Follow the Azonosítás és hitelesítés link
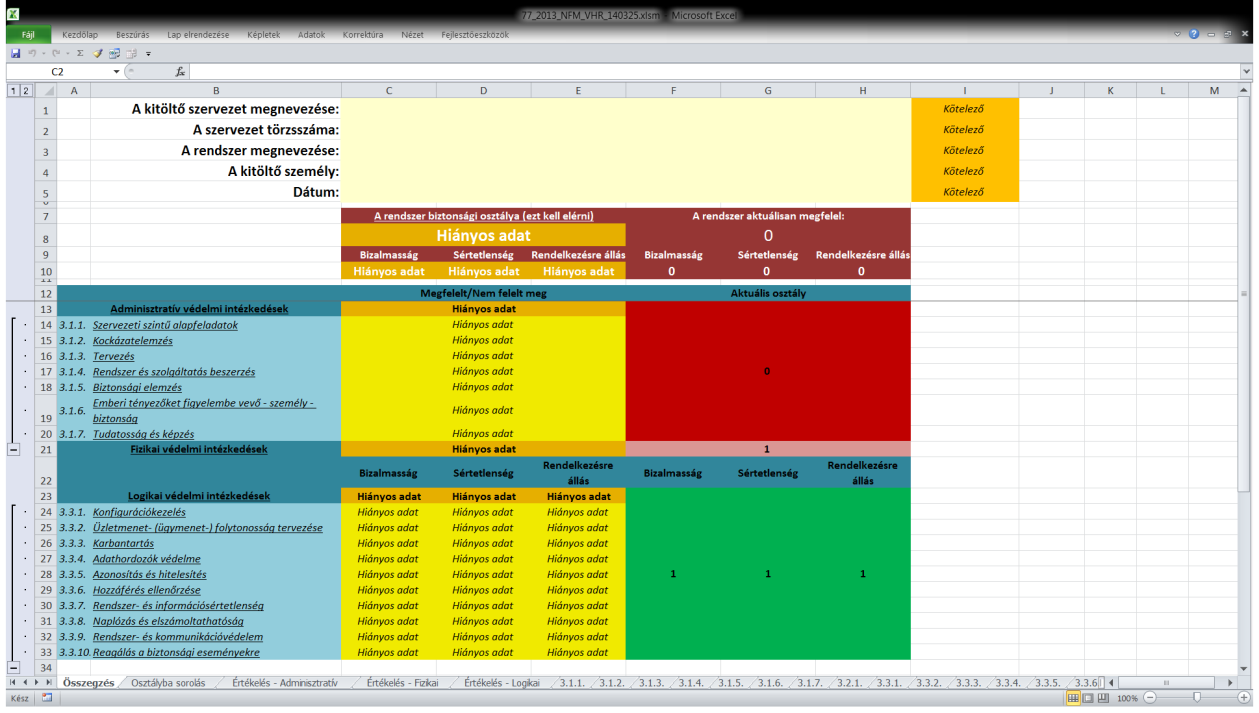This screenshot has width=1259, height=713. [x=149, y=574]
